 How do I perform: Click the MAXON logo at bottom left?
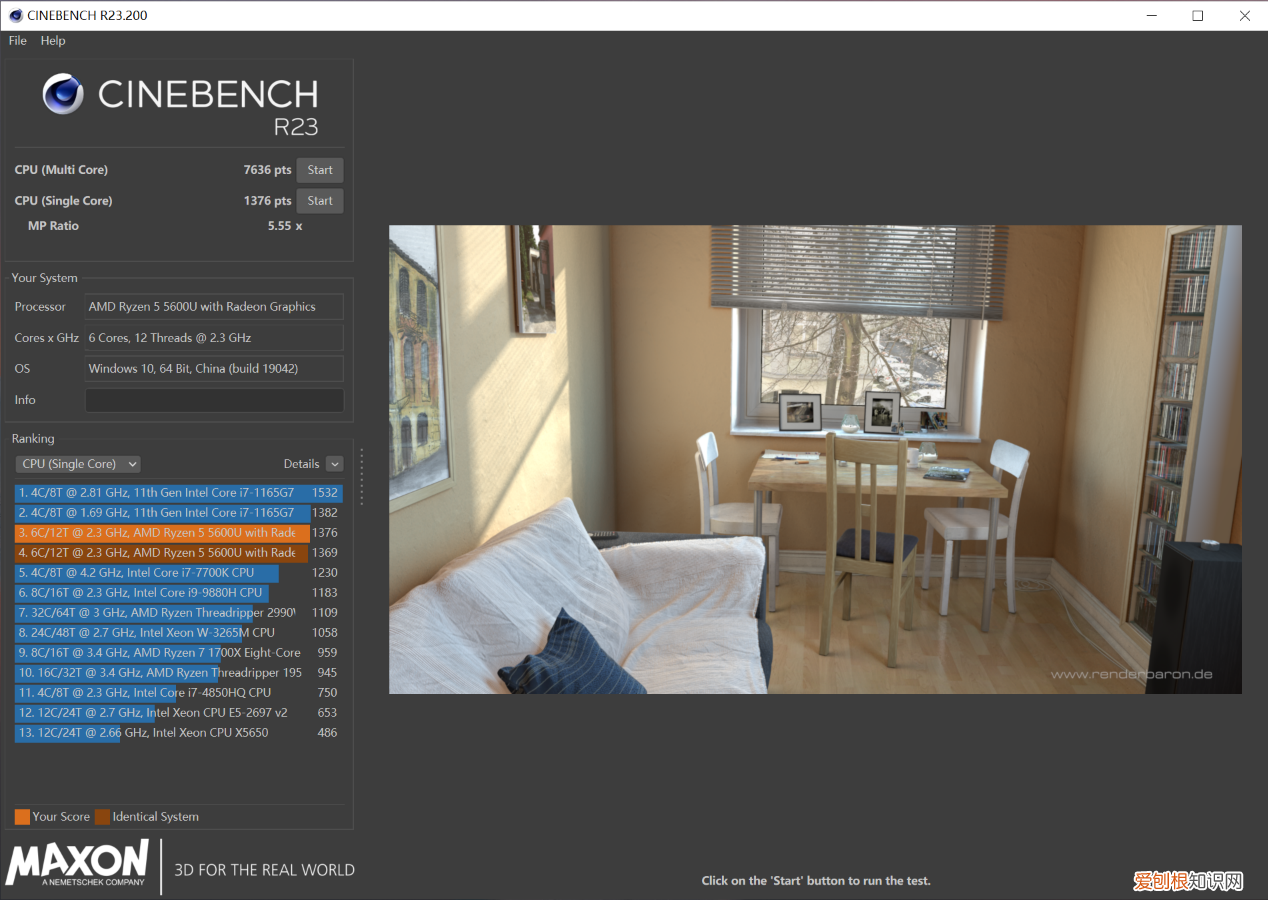click(x=78, y=863)
